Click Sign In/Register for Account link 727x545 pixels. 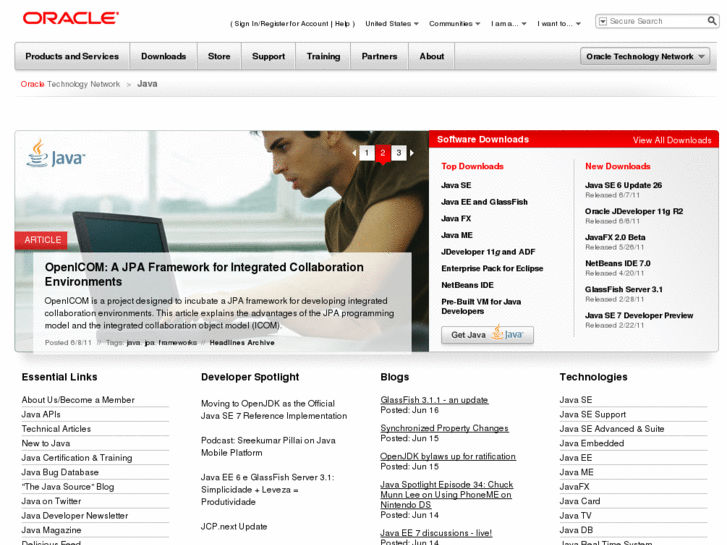pos(281,24)
